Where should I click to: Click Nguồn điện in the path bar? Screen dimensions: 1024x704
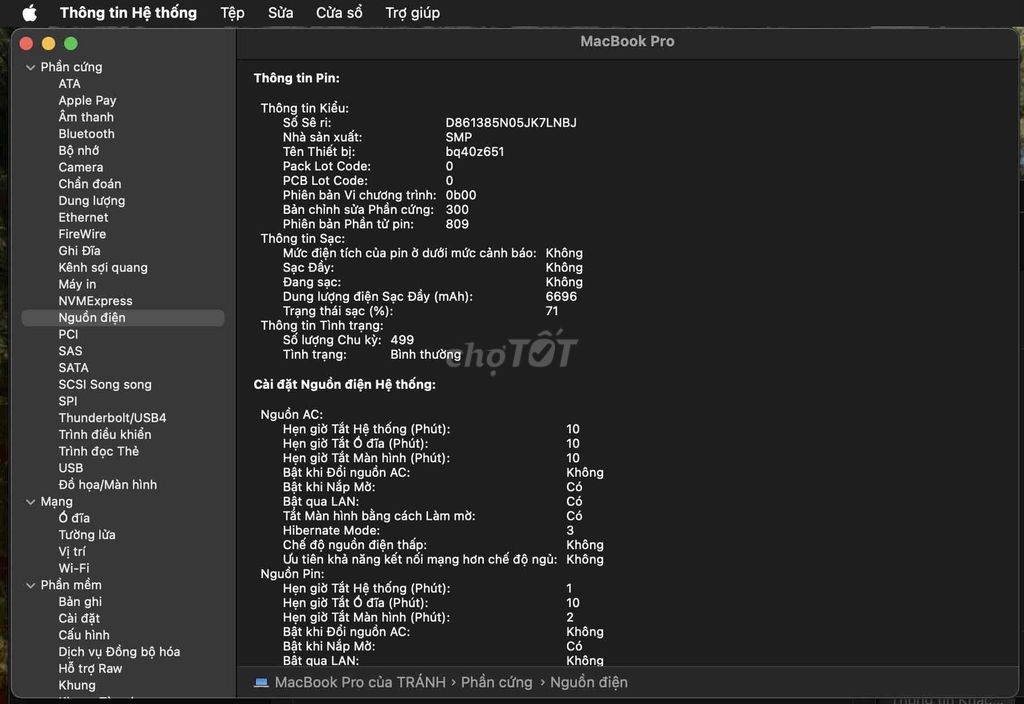coord(588,682)
